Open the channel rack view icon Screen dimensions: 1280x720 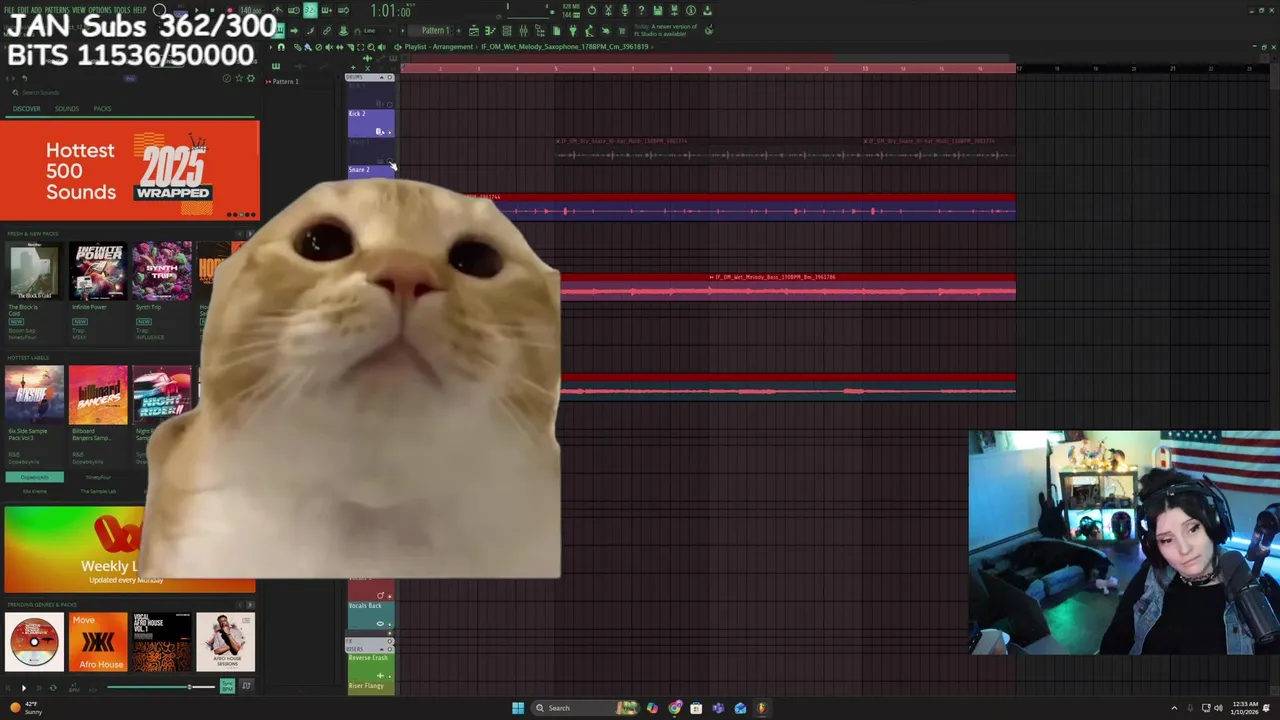[x=506, y=31]
